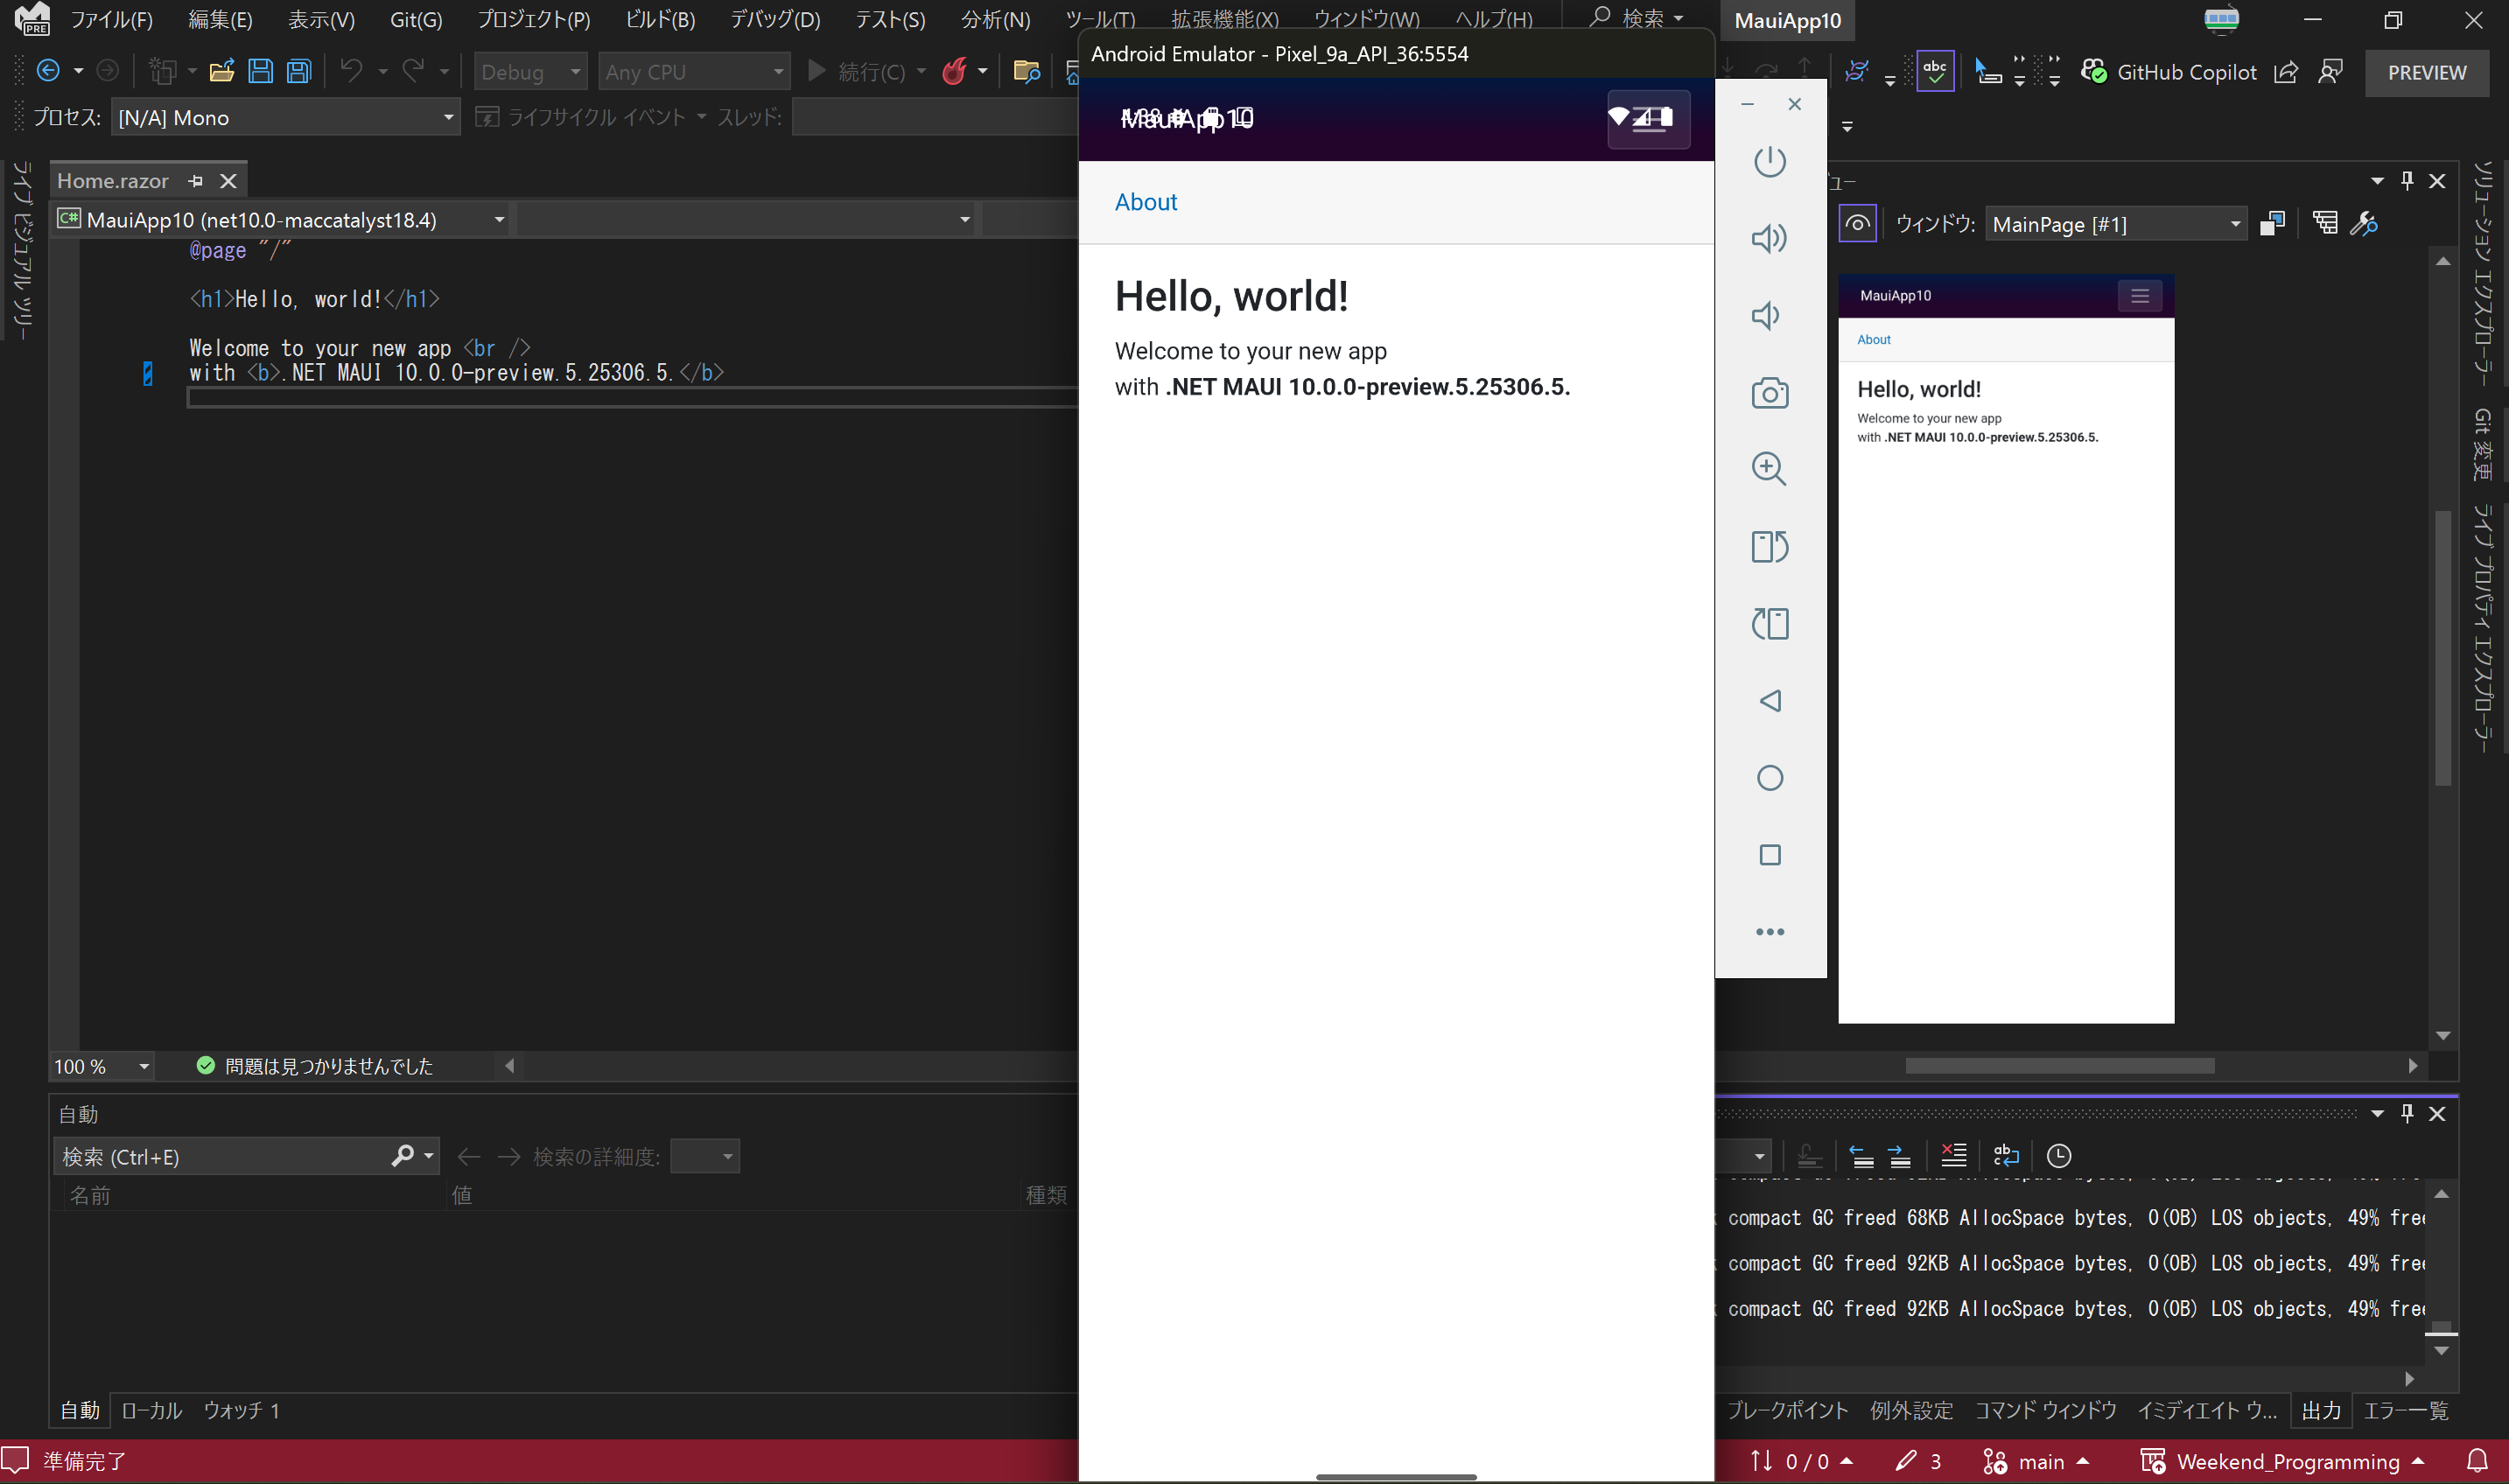Click the GitHub Copilot icon
Image resolution: width=2509 pixels, height=1484 pixels.
pyautogui.click(x=2094, y=71)
